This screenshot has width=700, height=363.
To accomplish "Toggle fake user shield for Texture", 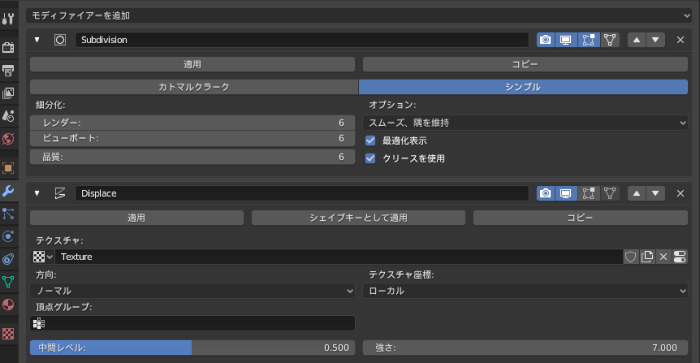I will [x=630, y=257].
